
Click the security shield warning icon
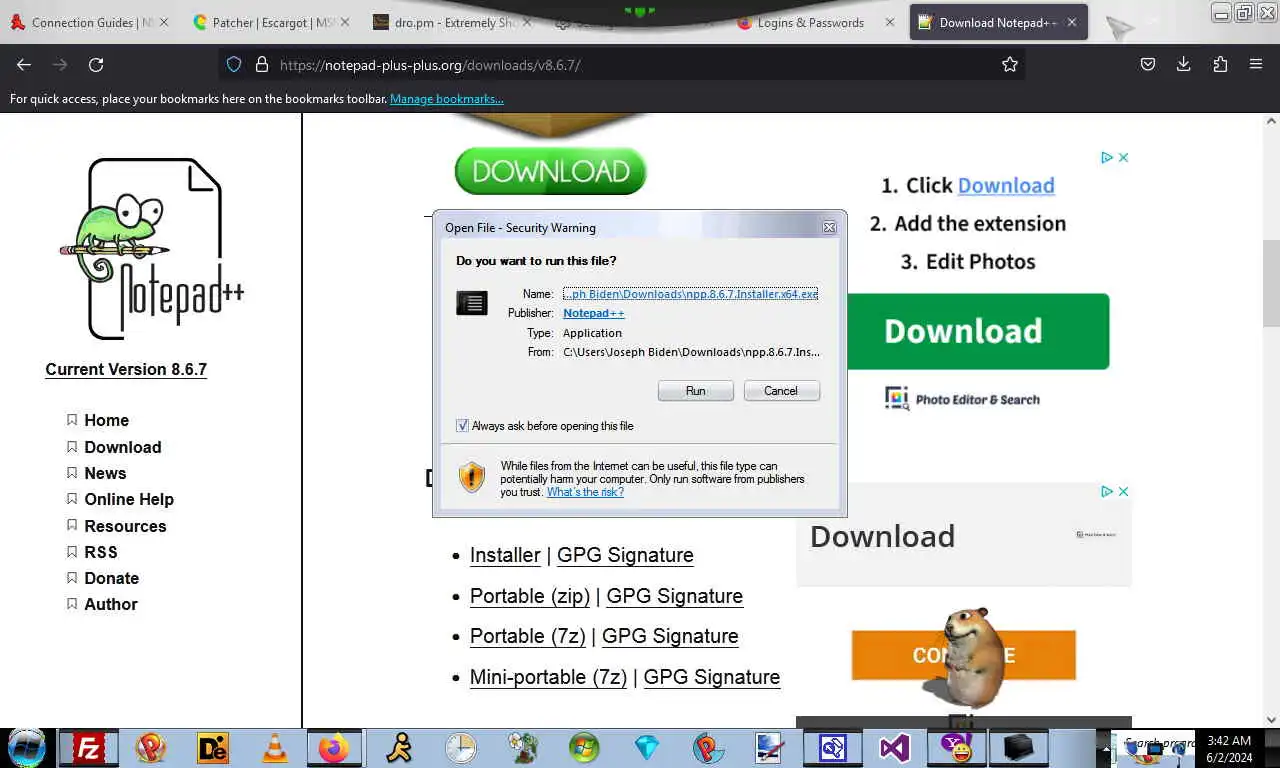472,477
